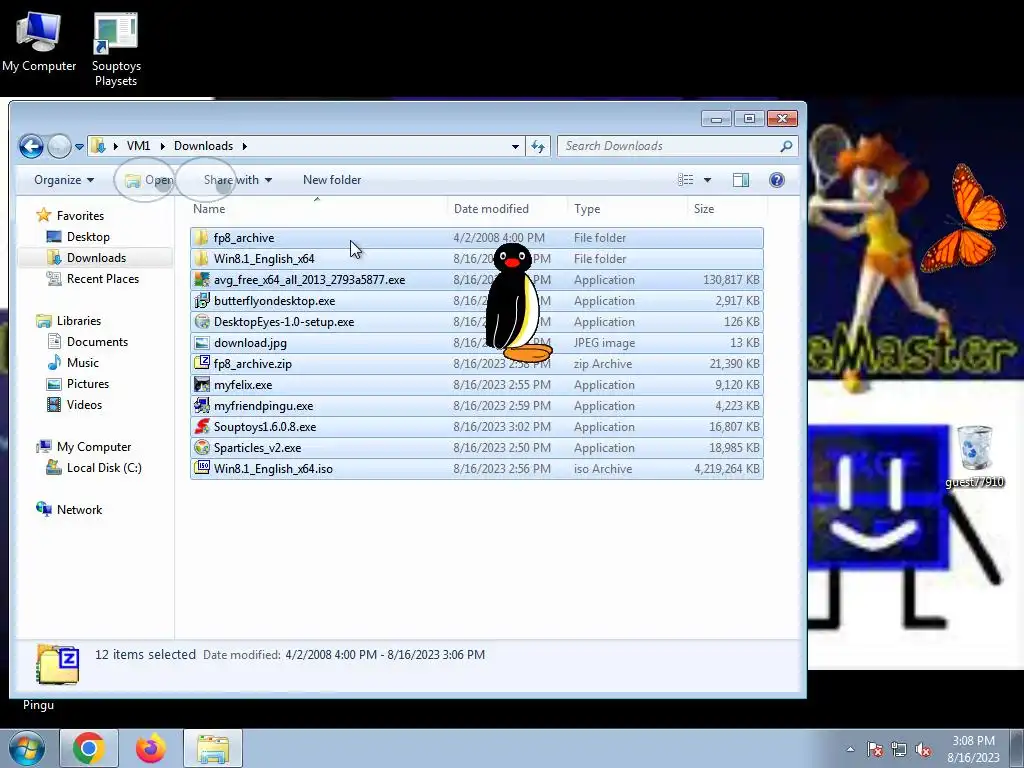Select the Win8.1_English_x64 folder icon

[202, 259]
